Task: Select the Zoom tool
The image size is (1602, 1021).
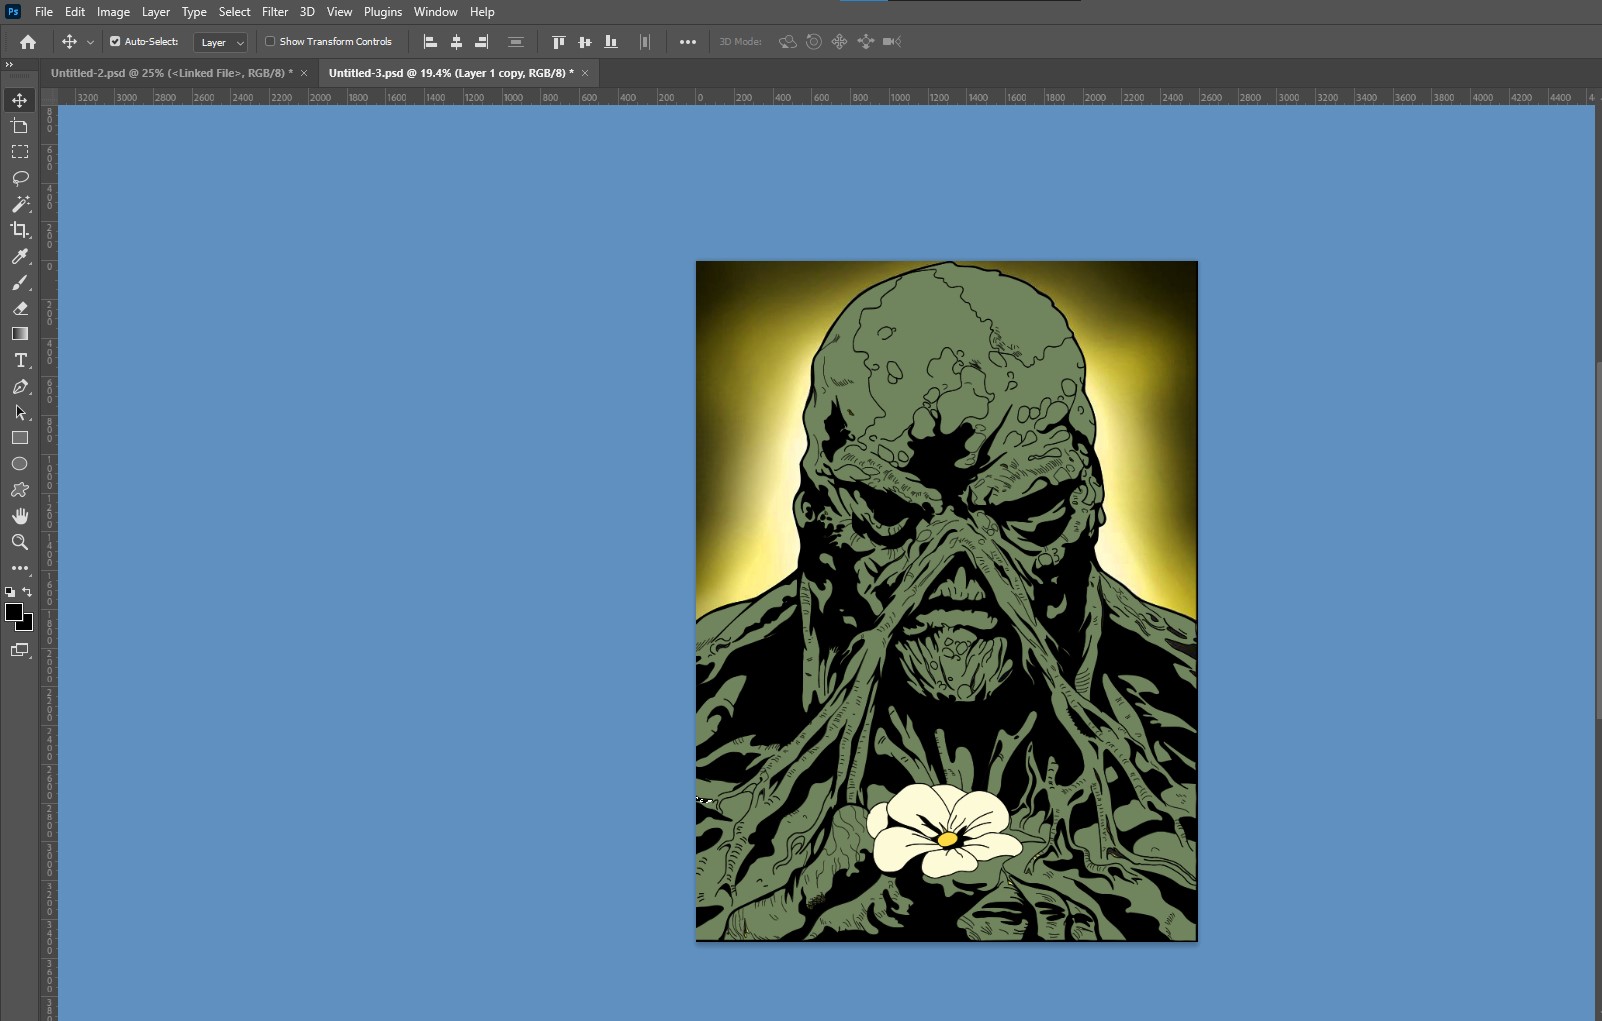Action: [x=19, y=542]
